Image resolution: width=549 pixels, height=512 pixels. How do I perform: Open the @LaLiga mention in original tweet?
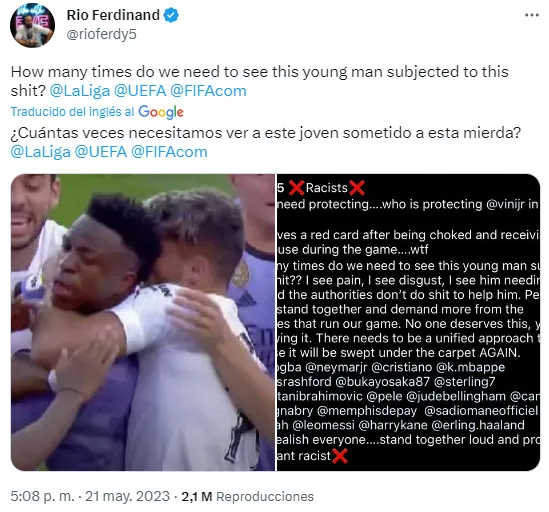80,91
